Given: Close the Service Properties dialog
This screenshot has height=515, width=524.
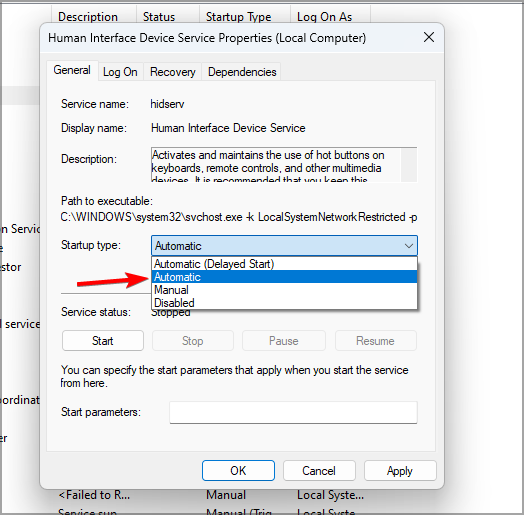Looking at the screenshot, I should (429, 37).
